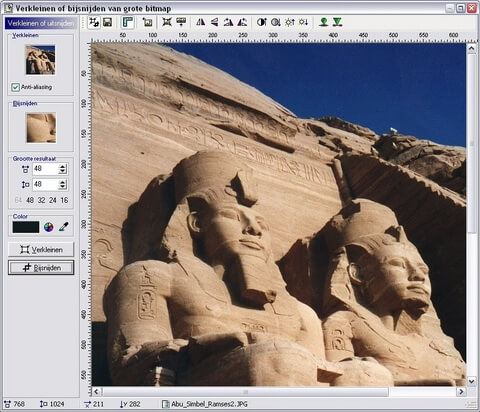Click the file icon beside the filename in status bar
Viewport: 480px width, 412px height.
click(x=166, y=404)
